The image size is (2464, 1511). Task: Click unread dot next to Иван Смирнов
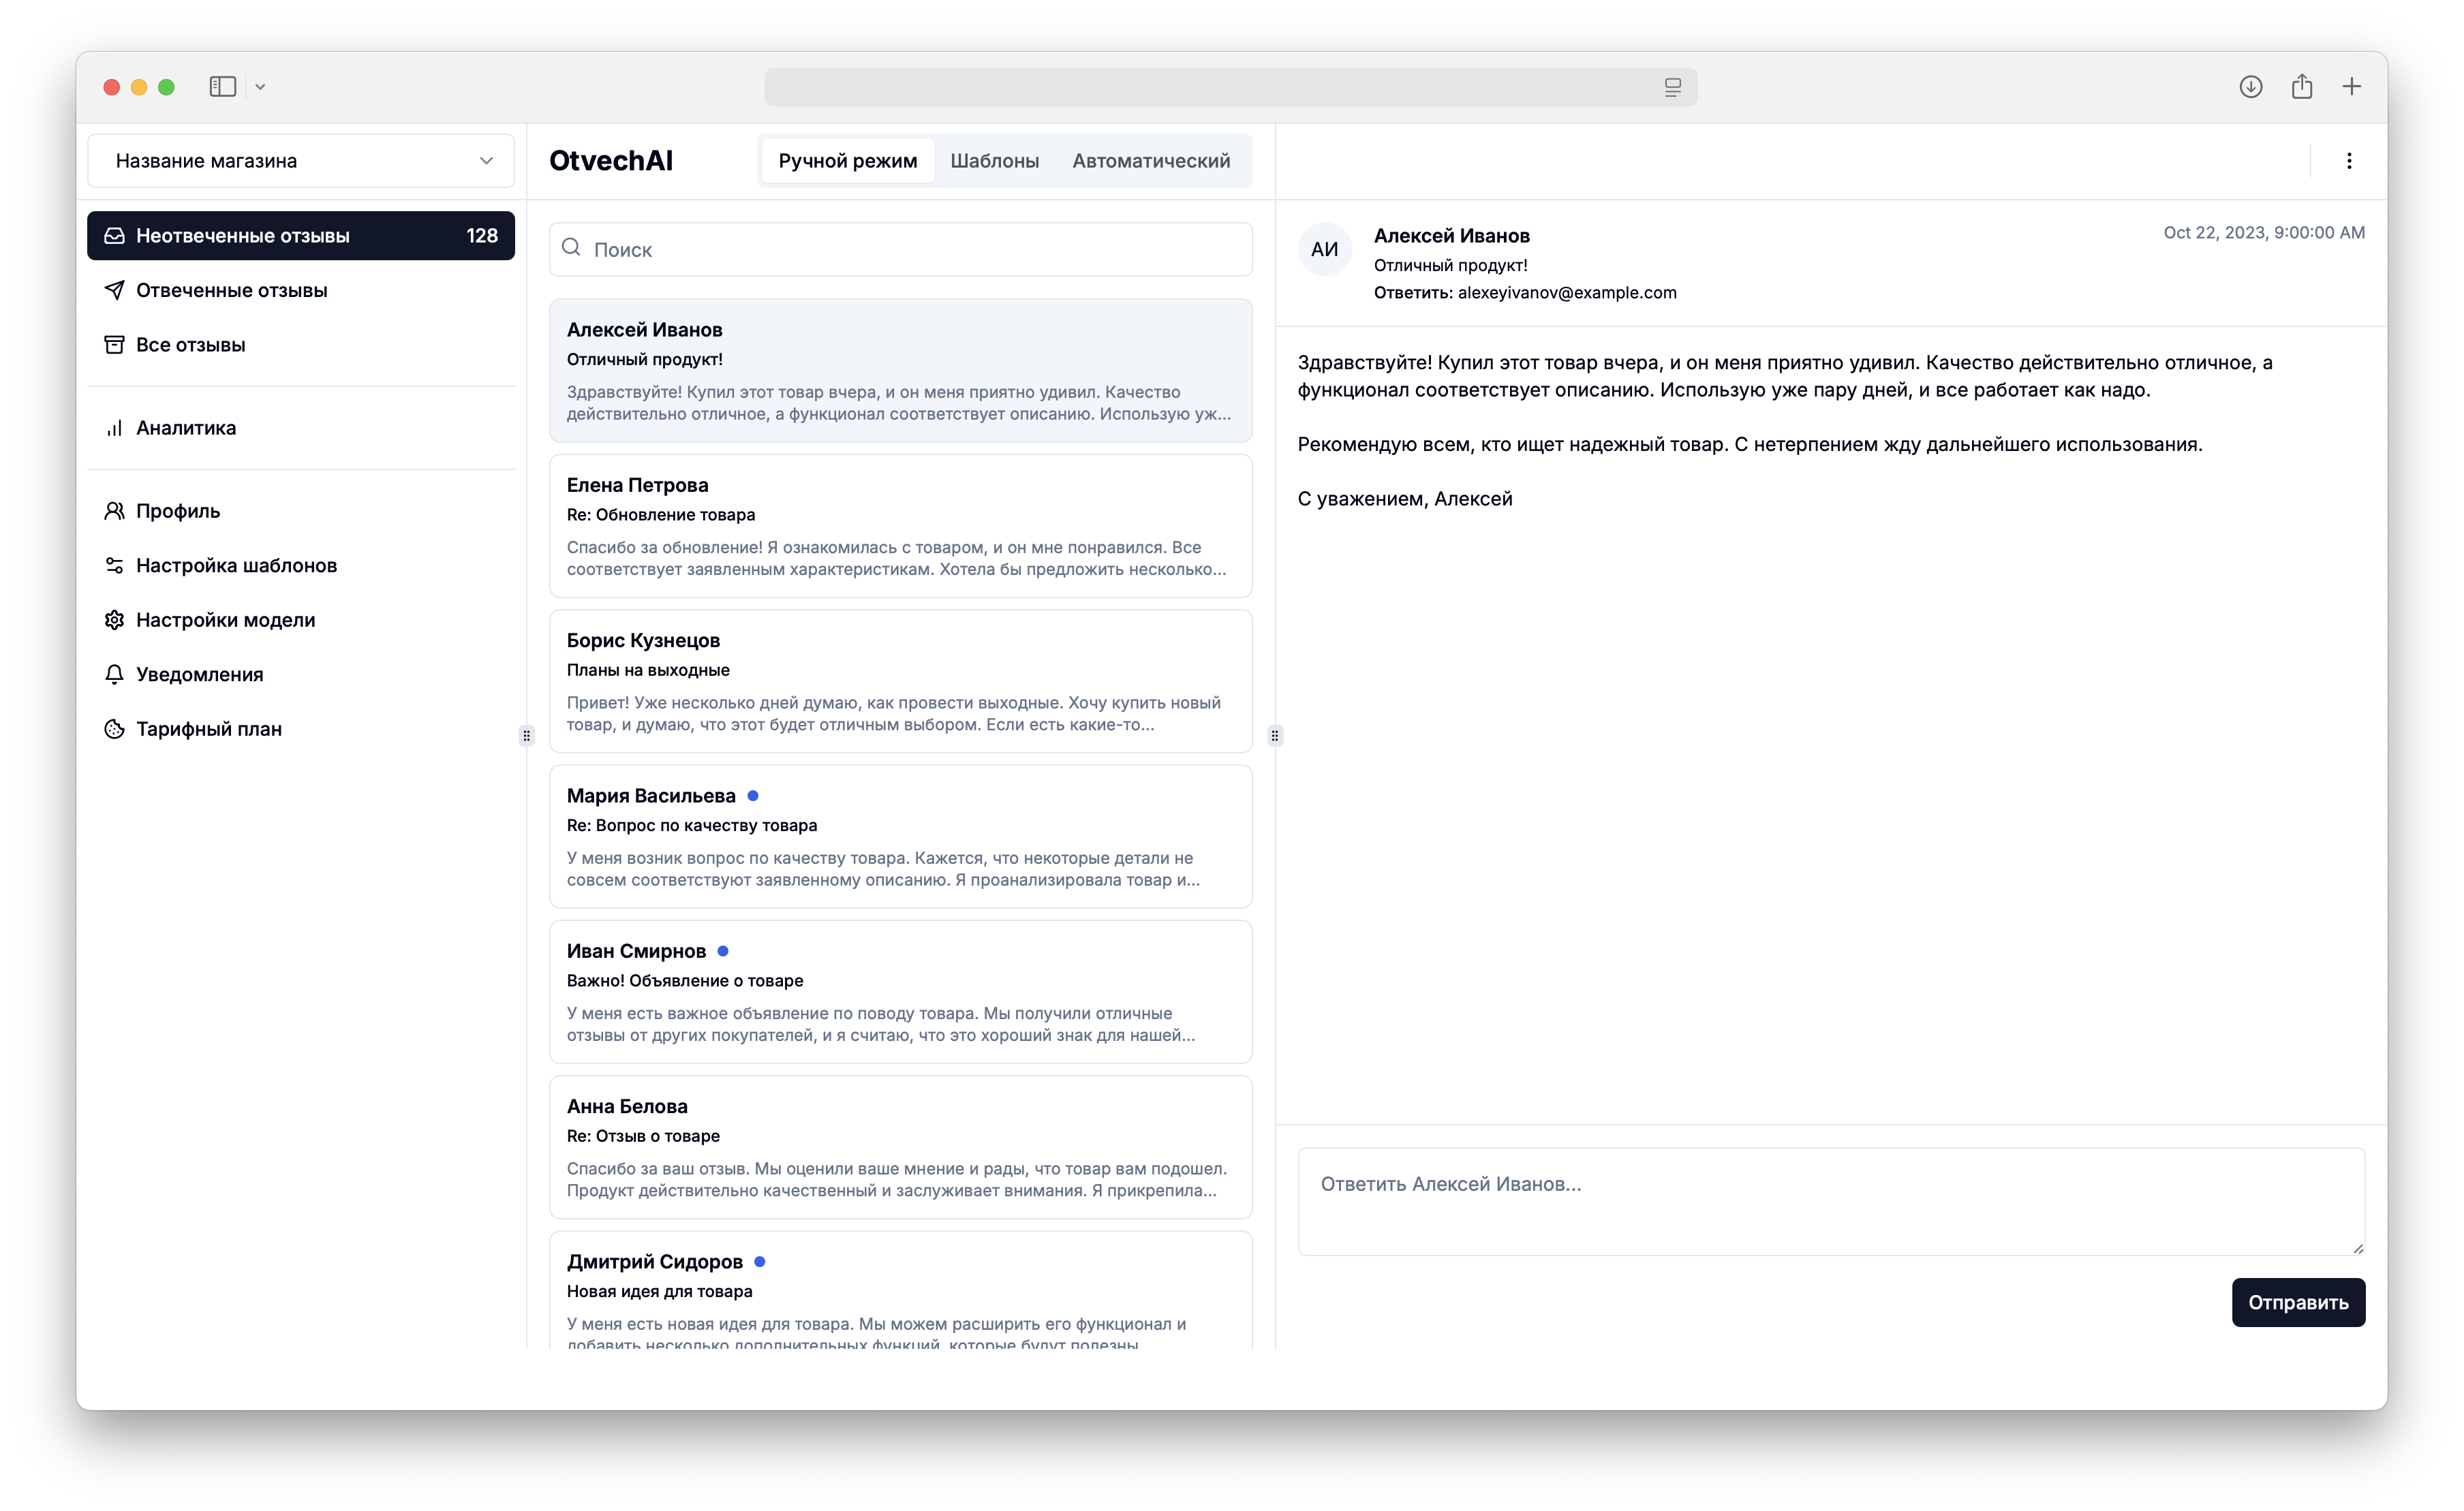[723, 951]
